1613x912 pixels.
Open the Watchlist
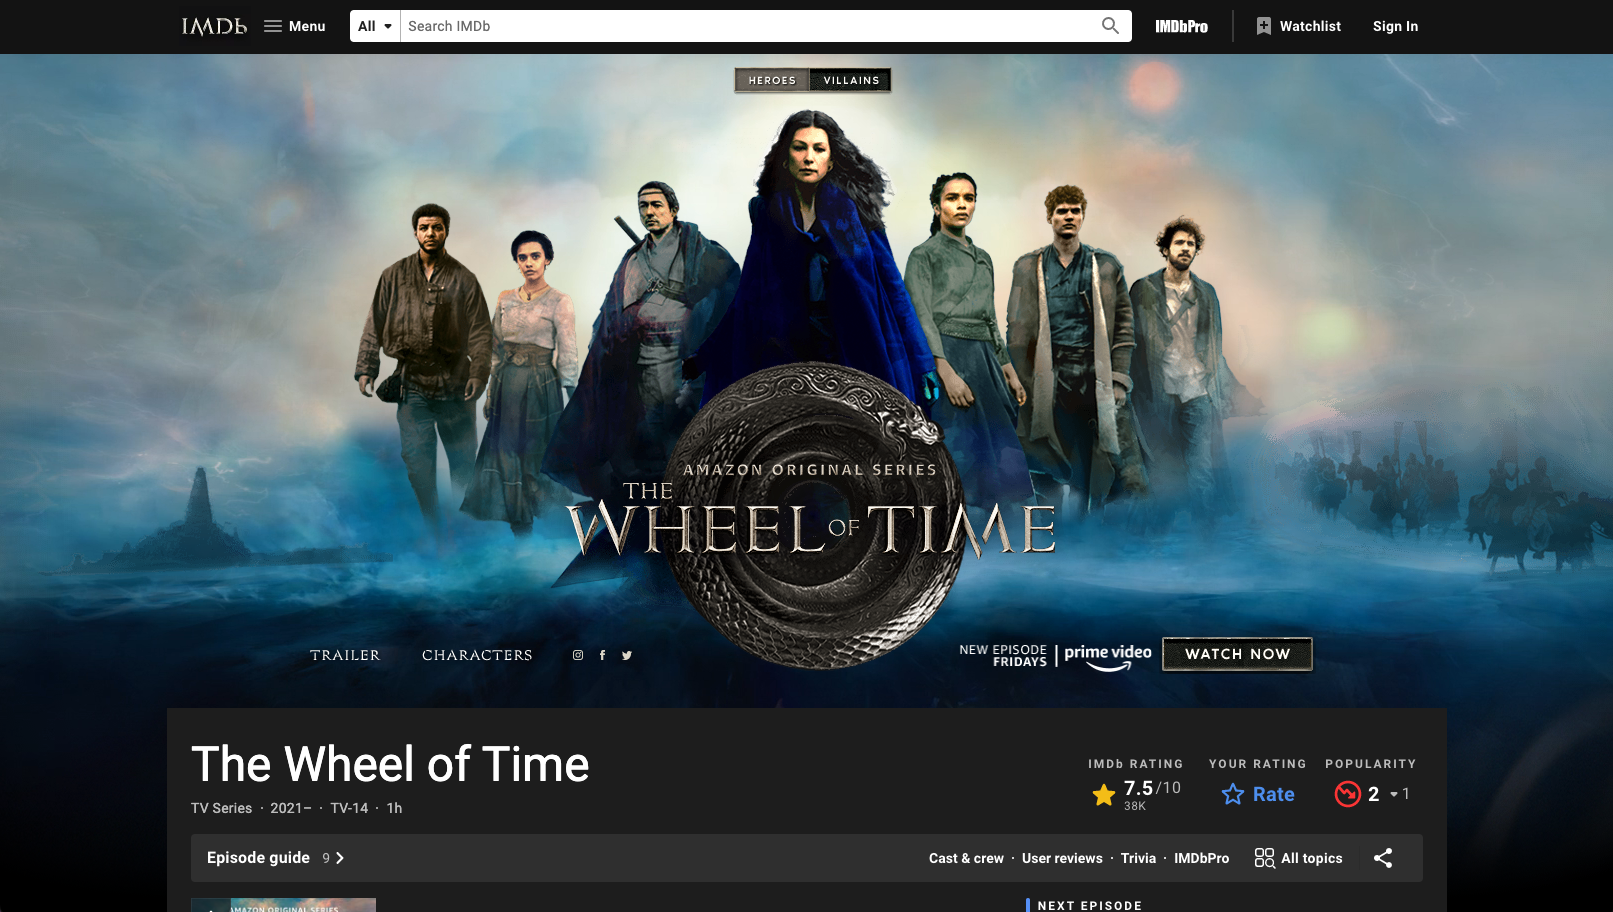[1298, 26]
